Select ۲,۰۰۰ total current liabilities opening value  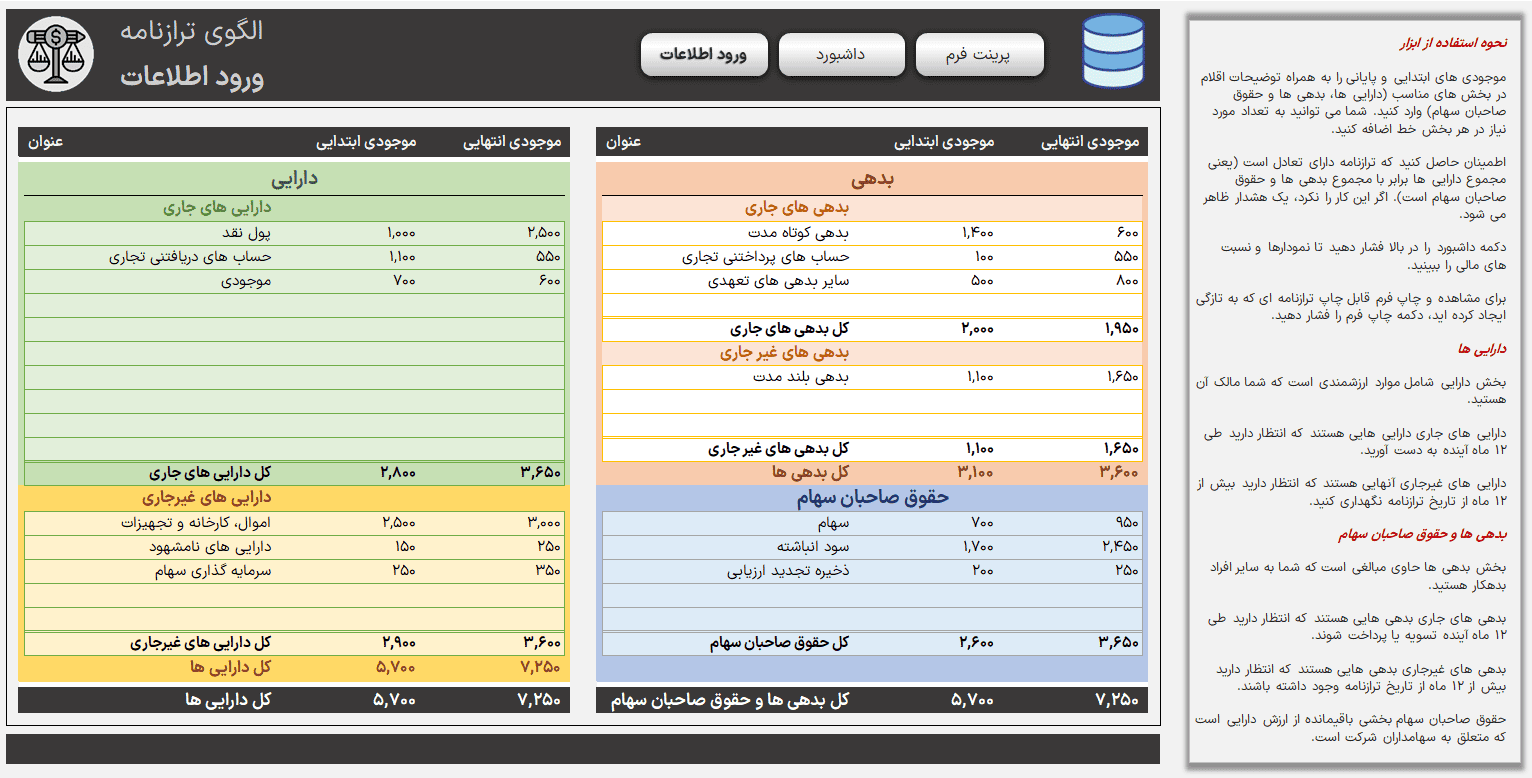977,328
